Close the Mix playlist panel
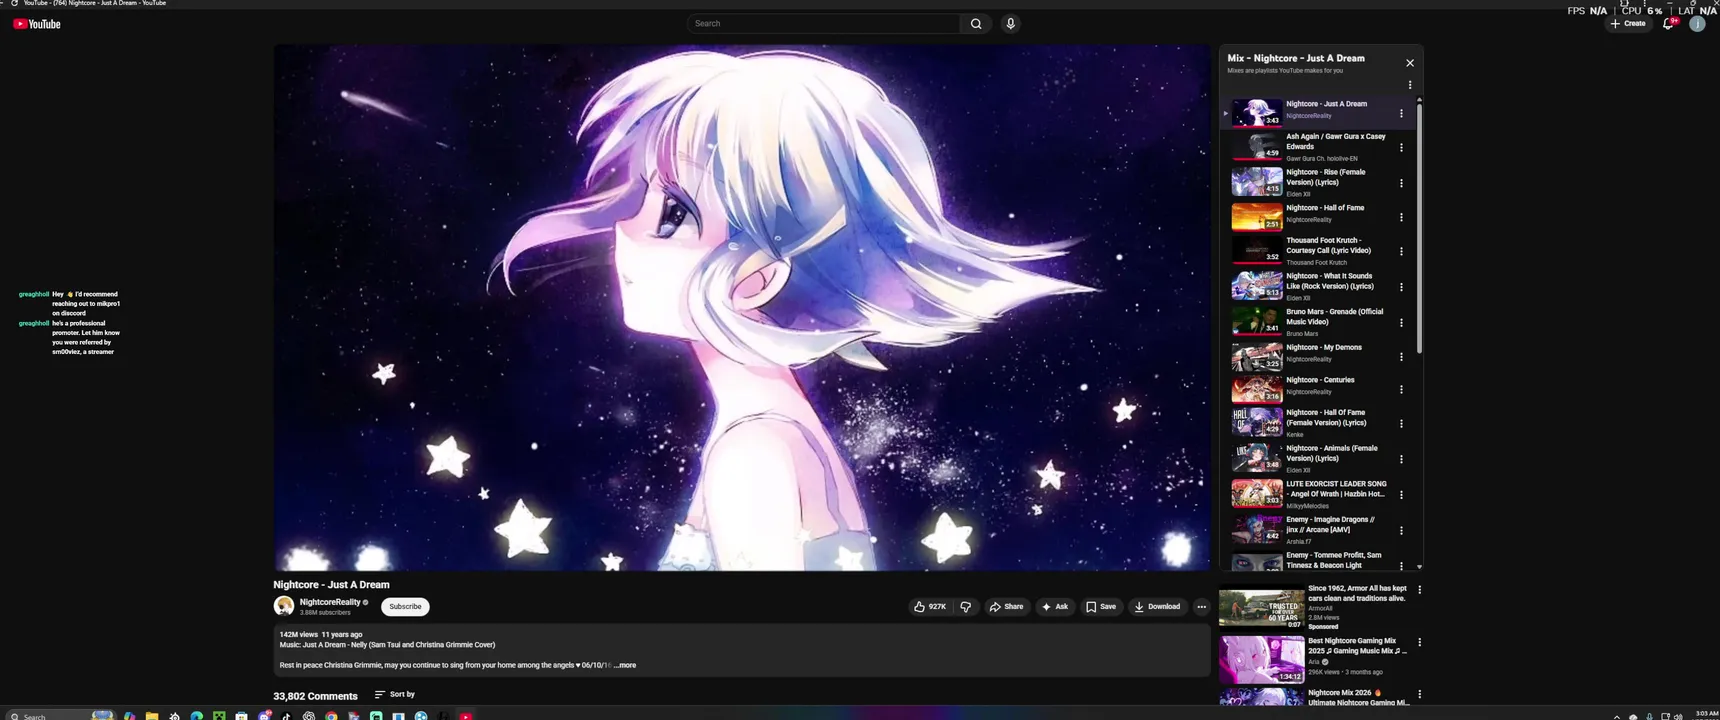 tap(1410, 63)
